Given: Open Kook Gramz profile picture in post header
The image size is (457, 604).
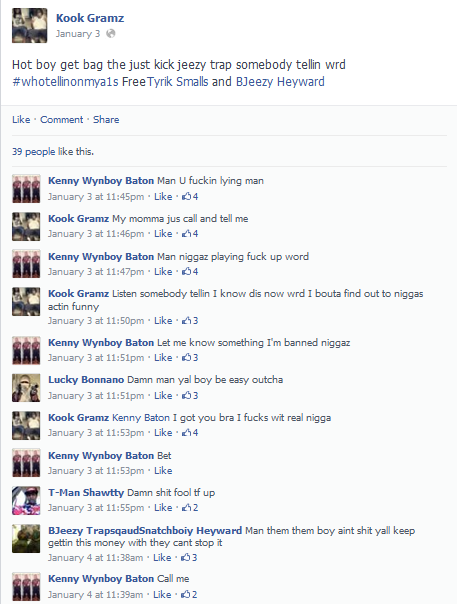Looking at the screenshot, I should pos(30,25).
